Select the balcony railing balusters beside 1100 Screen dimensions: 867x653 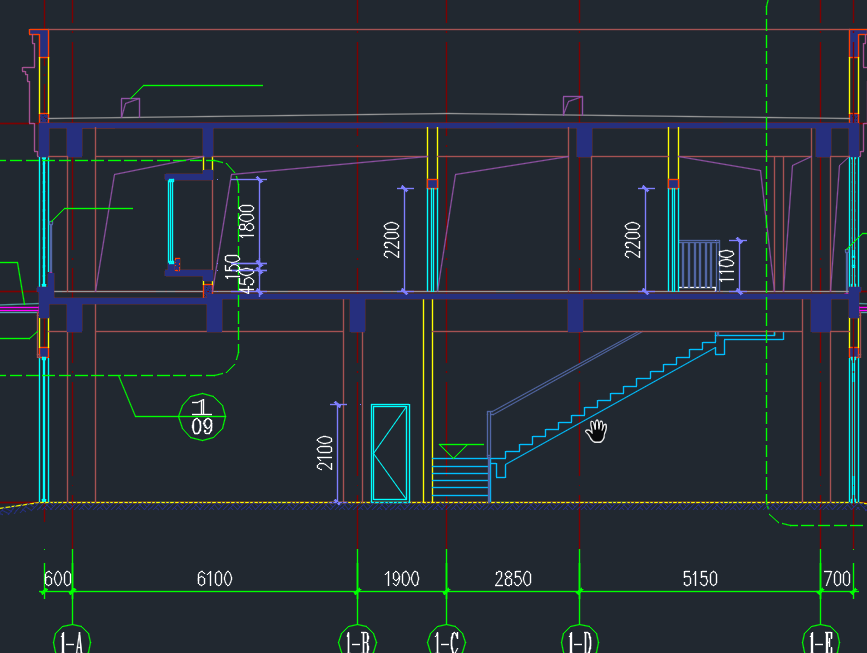tap(699, 265)
